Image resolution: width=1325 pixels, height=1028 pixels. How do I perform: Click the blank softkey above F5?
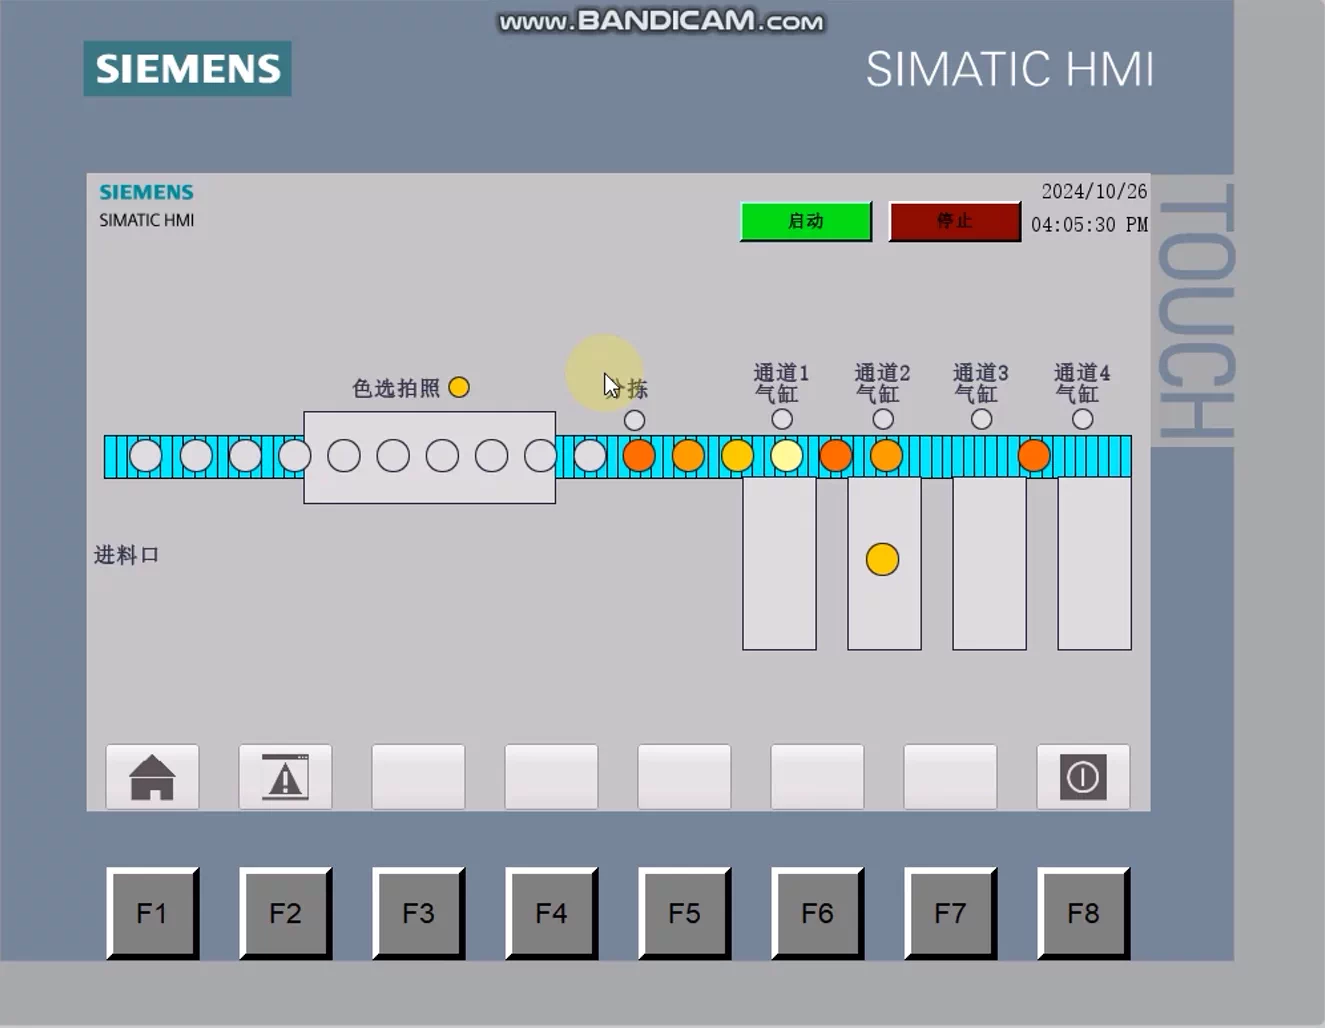coord(684,777)
